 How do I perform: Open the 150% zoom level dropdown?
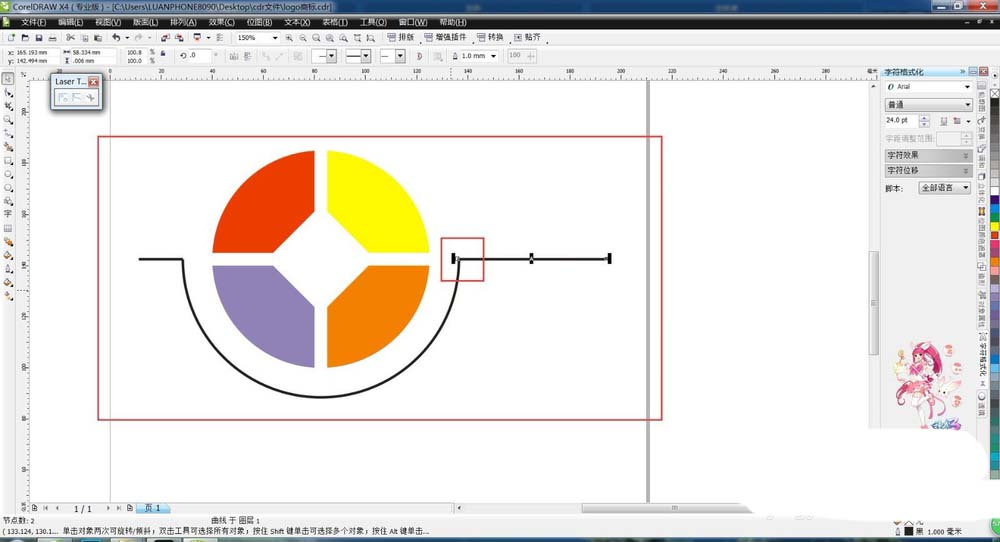tap(275, 38)
